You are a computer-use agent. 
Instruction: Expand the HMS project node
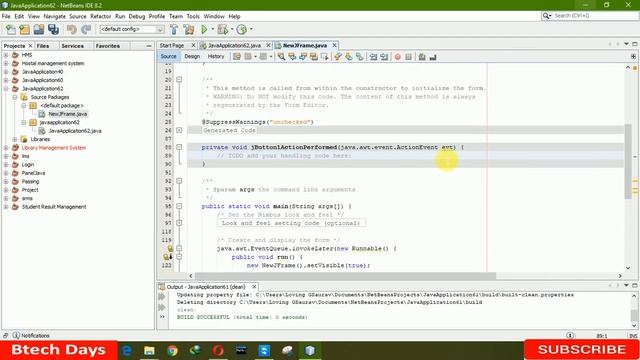pyautogui.click(x=6, y=55)
